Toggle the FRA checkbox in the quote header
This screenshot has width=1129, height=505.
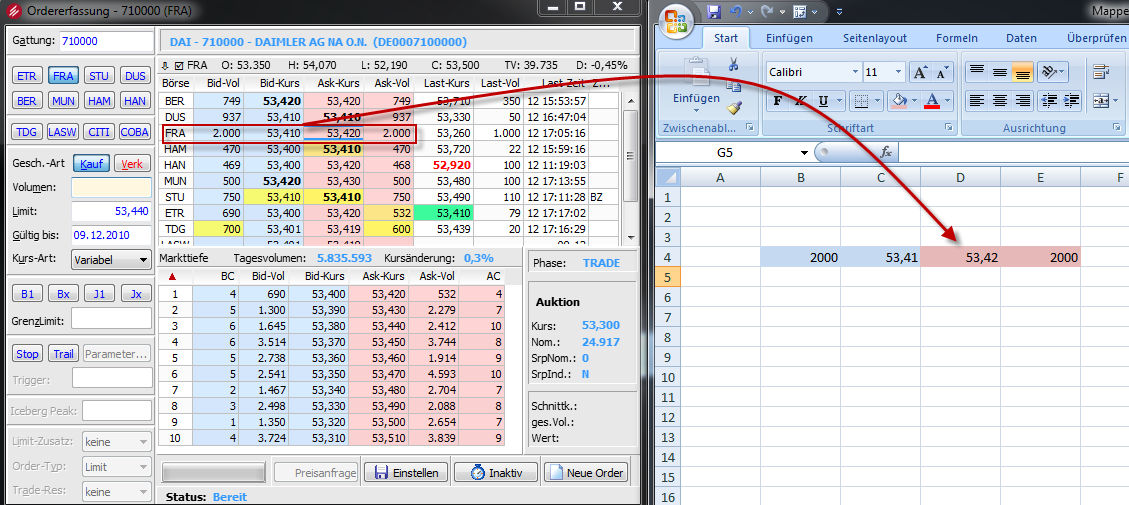tap(179, 65)
